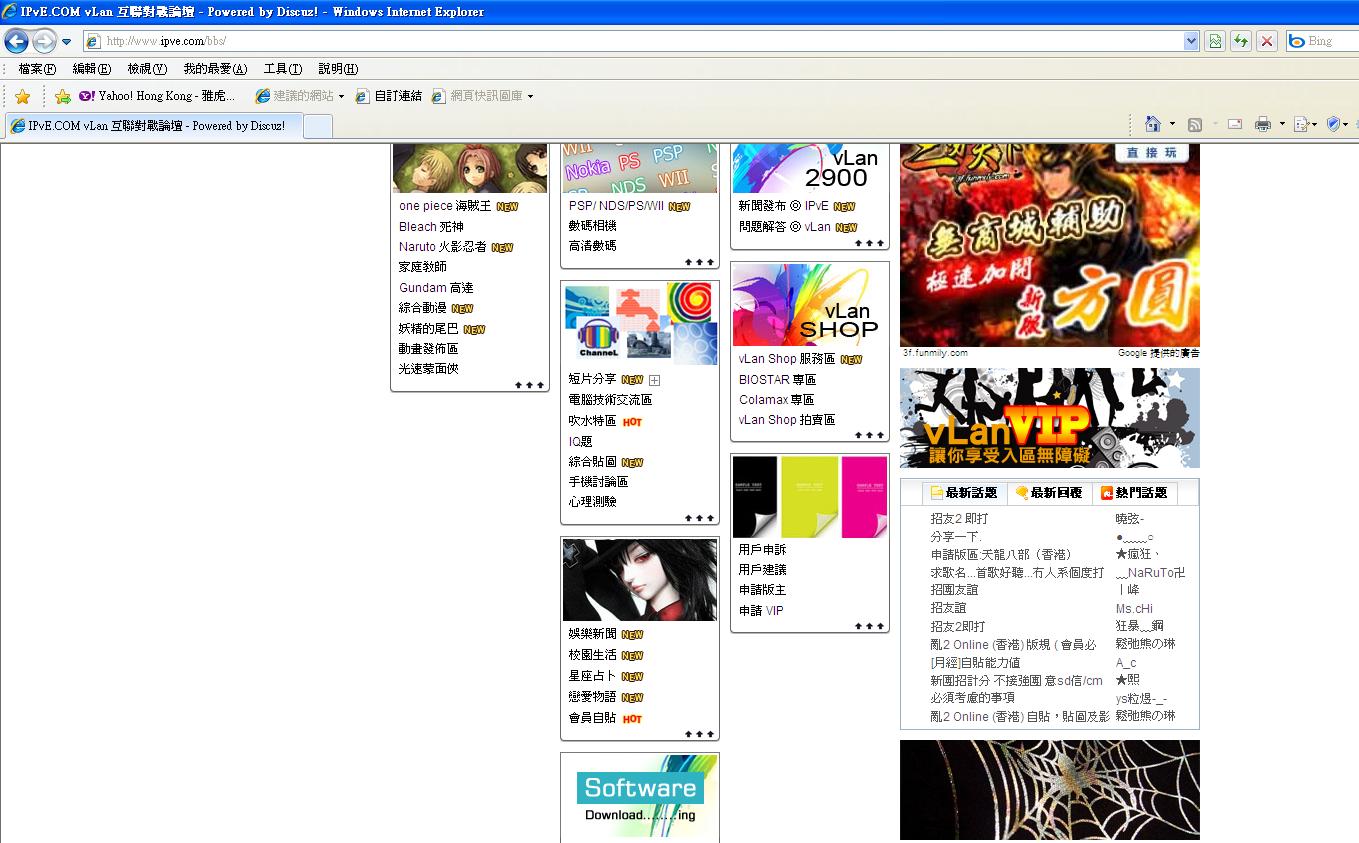
Task: Click the Compatibility View icon beside address bar
Action: (1215, 41)
